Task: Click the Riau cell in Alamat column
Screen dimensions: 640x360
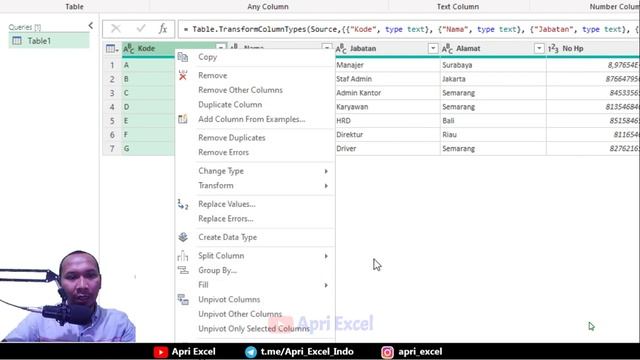Action: 493,134
